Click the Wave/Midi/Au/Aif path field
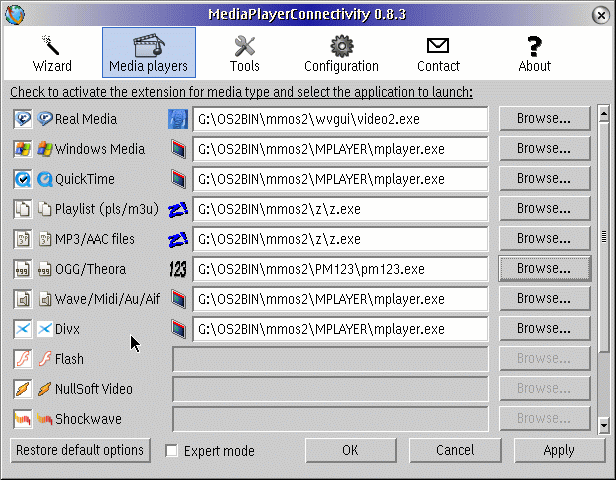 click(x=340, y=299)
